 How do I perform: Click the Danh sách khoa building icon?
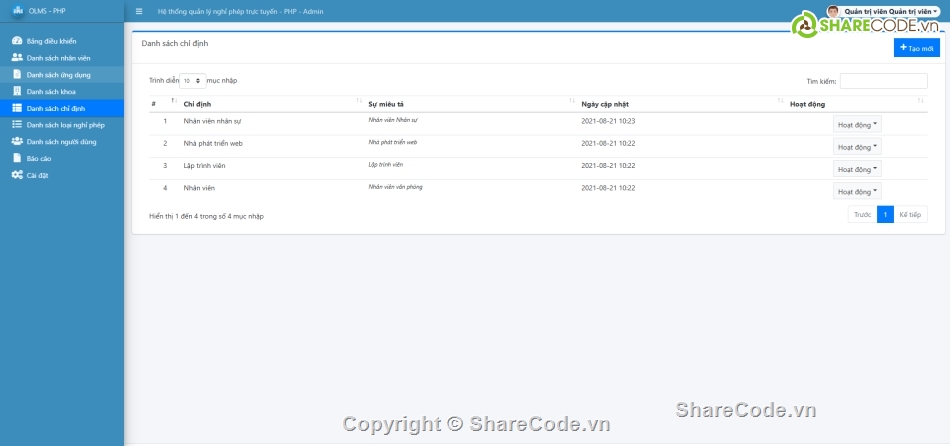pyautogui.click(x=17, y=91)
